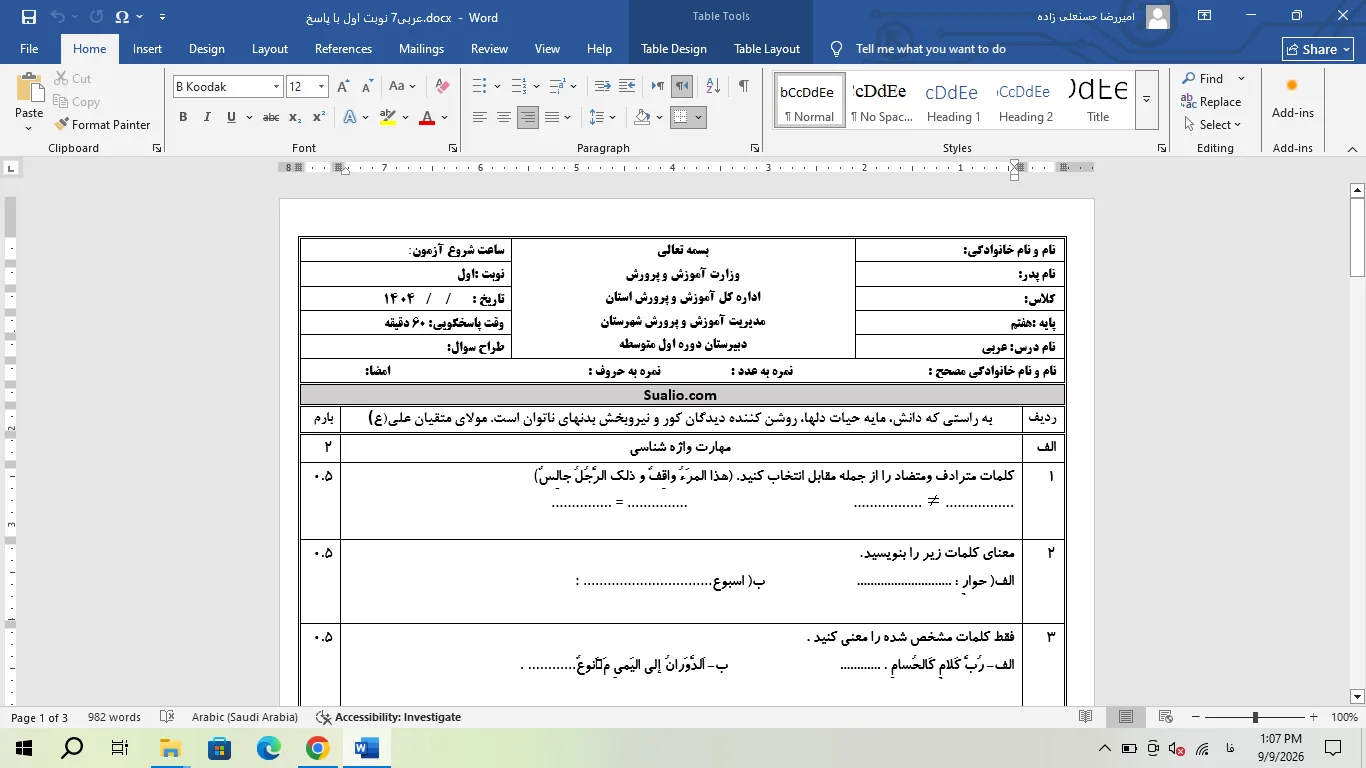
Task: Click the zoom slider handle
Action: click(x=1255, y=717)
